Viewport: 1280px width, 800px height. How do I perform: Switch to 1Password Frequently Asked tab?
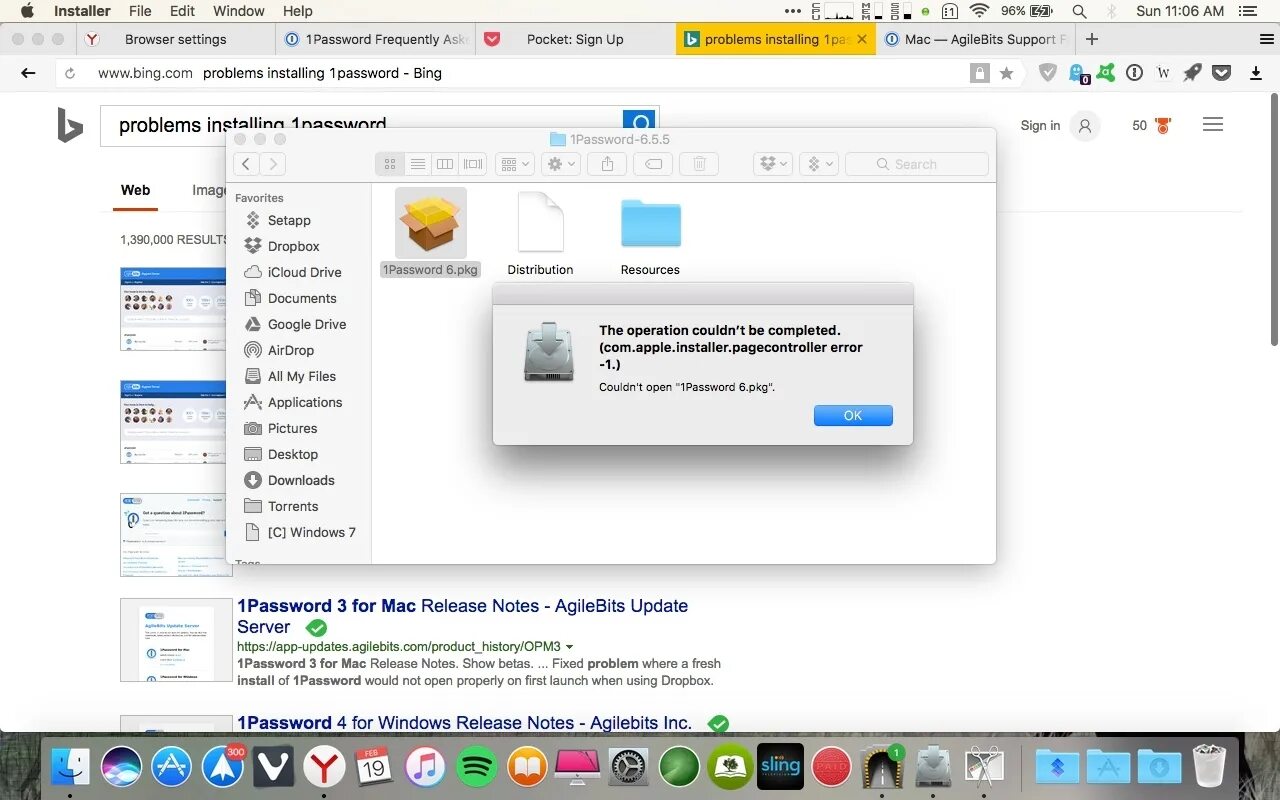pos(376,39)
